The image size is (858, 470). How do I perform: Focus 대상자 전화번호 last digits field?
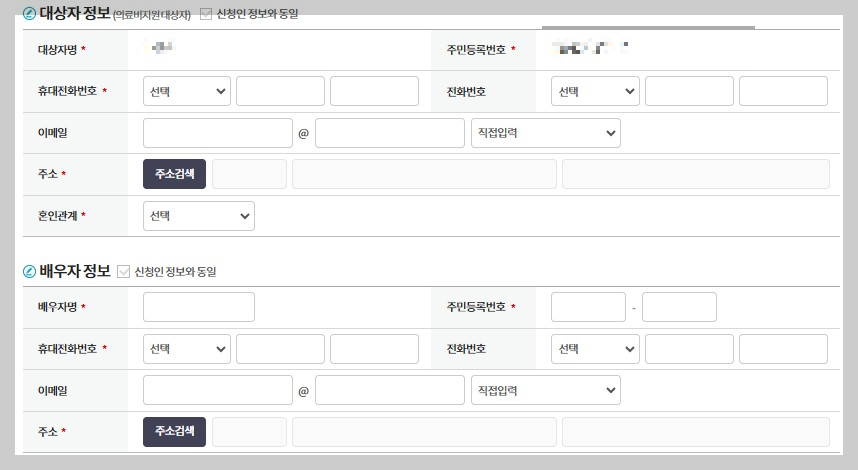click(x=783, y=91)
